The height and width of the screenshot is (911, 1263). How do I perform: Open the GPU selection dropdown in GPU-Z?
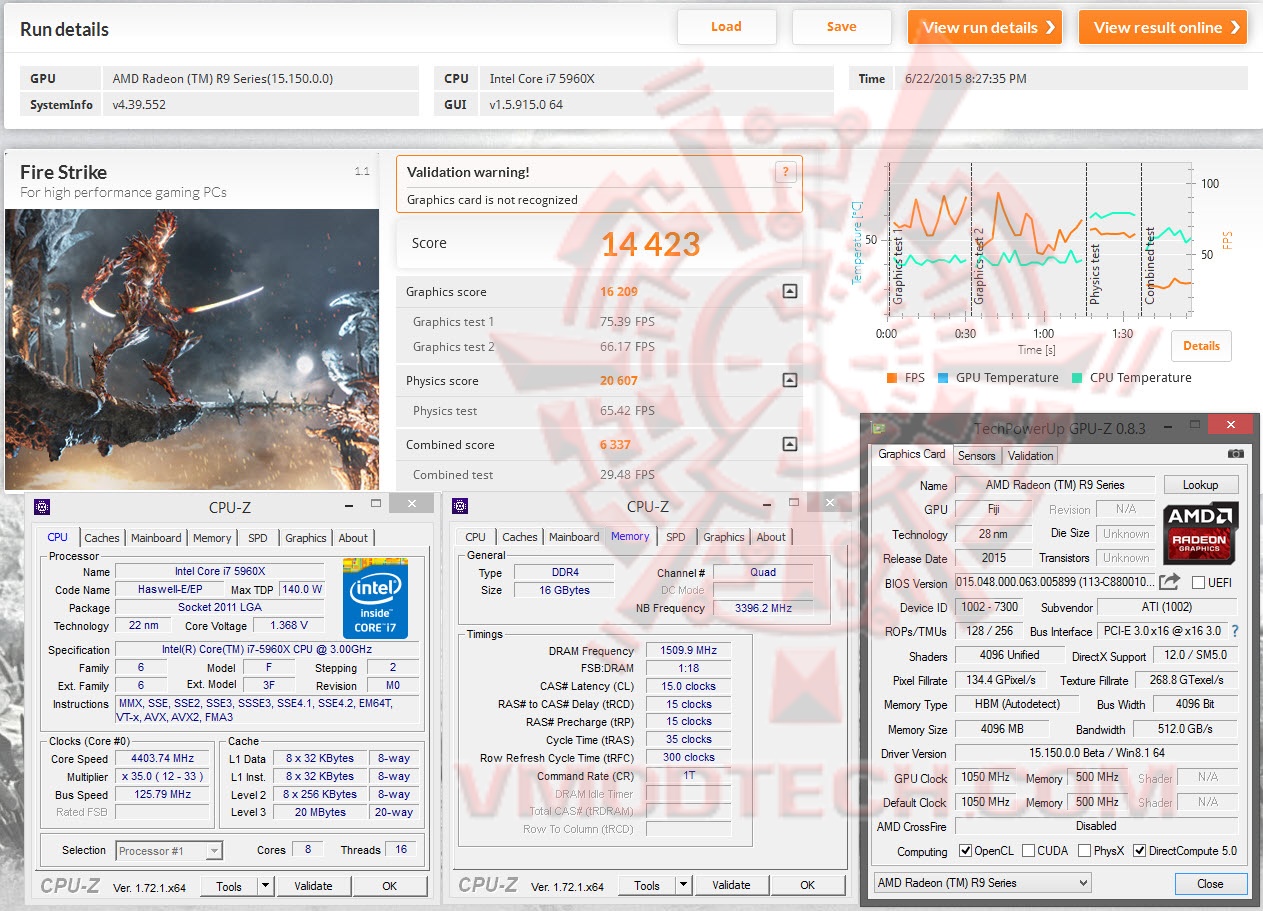tap(982, 883)
